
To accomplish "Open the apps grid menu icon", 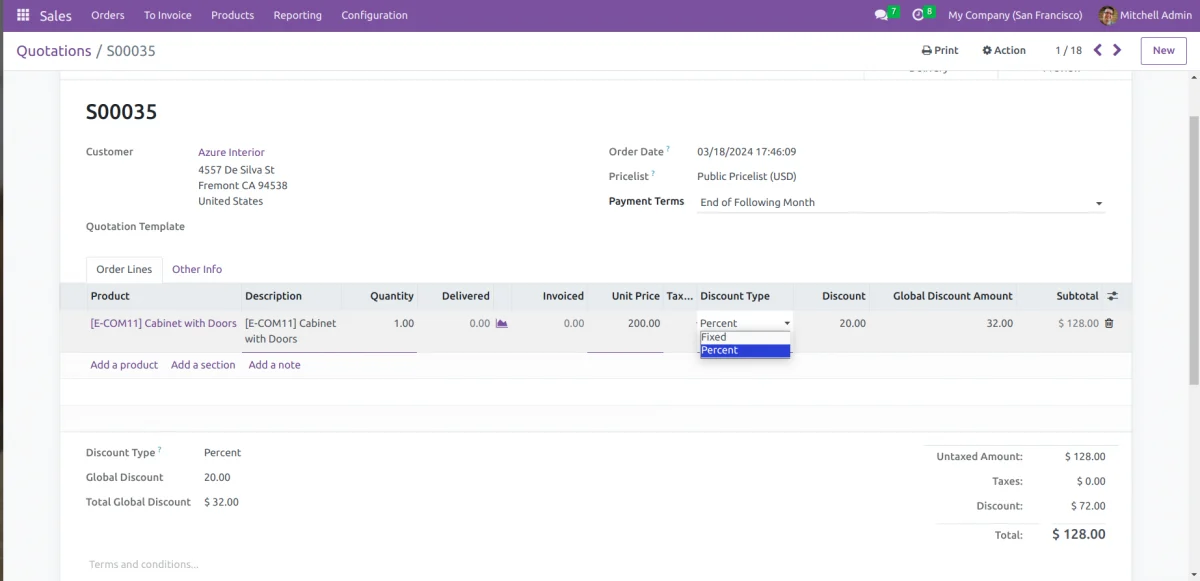I will pos(23,15).
